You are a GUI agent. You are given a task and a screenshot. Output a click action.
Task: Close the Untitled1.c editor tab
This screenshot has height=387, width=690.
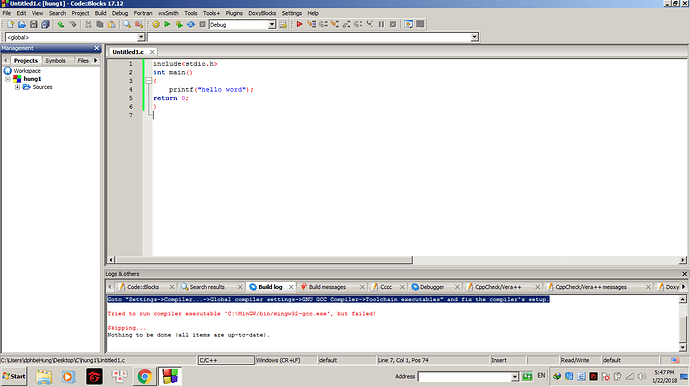152,52
